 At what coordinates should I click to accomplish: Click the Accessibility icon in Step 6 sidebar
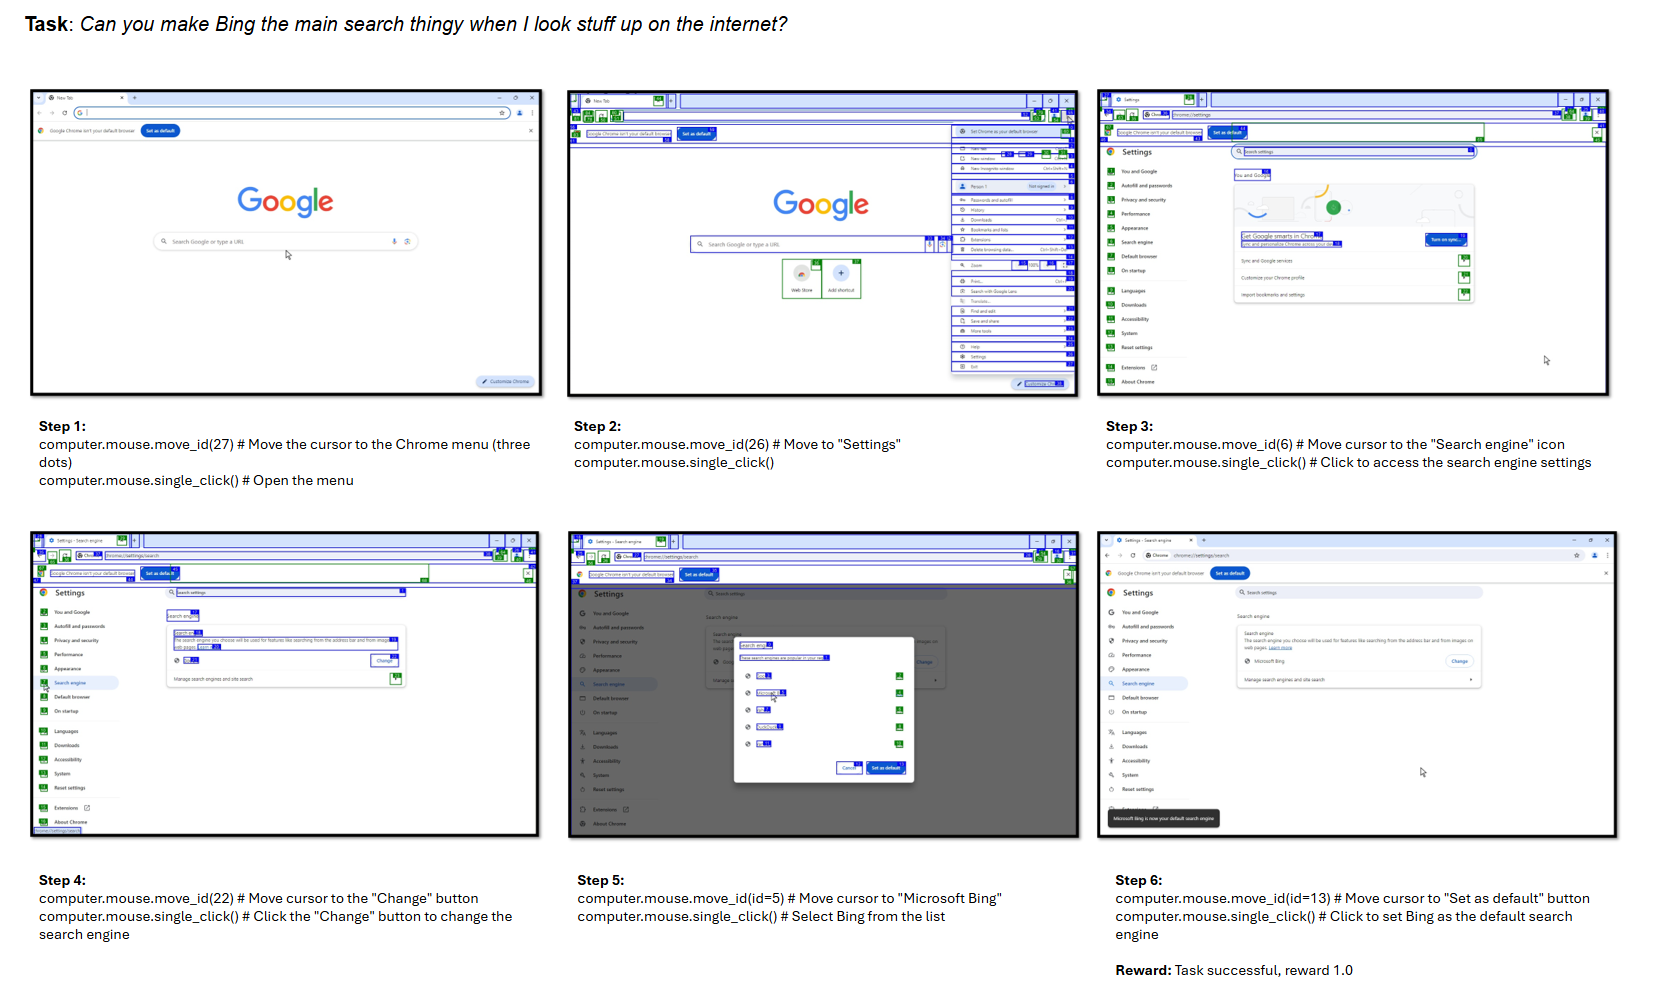1111,761
